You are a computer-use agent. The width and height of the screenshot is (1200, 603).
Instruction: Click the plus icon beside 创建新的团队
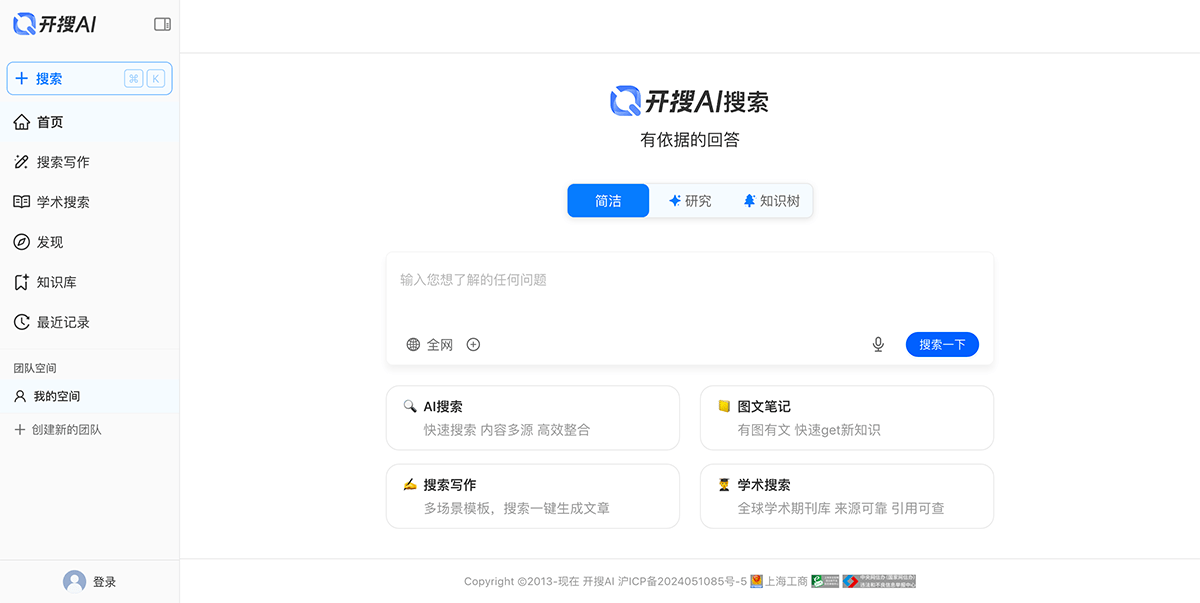point(19,430)
